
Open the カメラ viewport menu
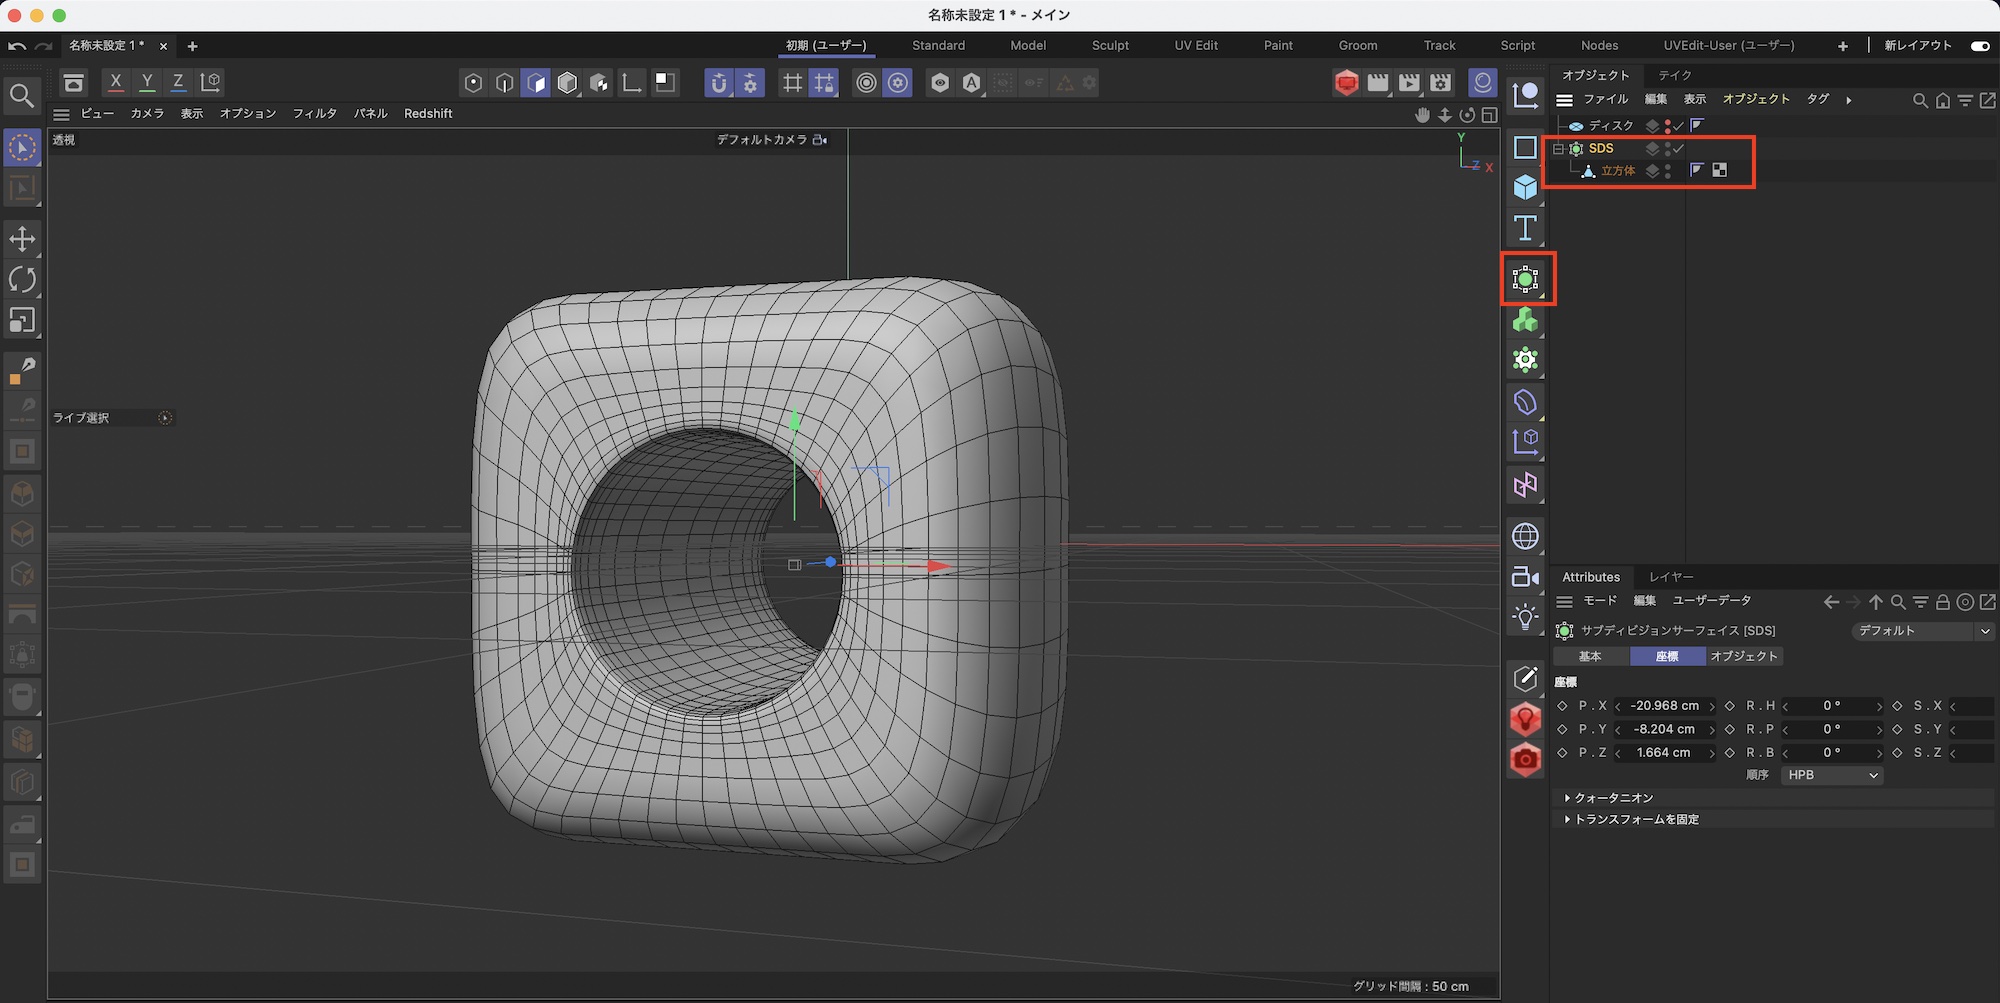point(147,114)
